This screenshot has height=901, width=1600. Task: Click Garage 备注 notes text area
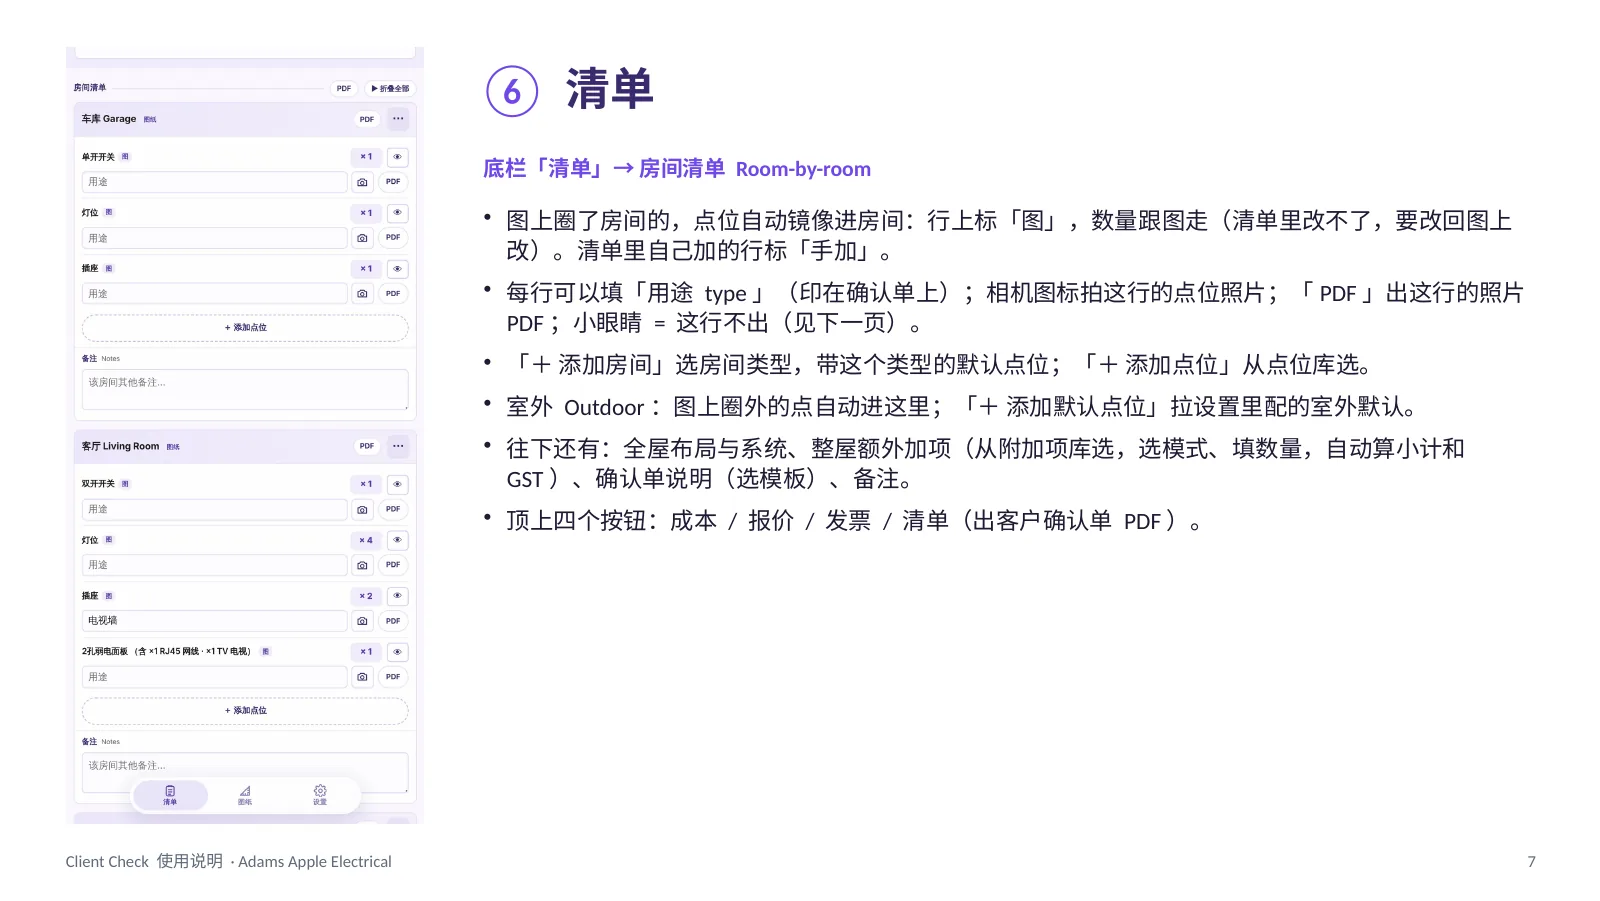(x=245, y=389)
